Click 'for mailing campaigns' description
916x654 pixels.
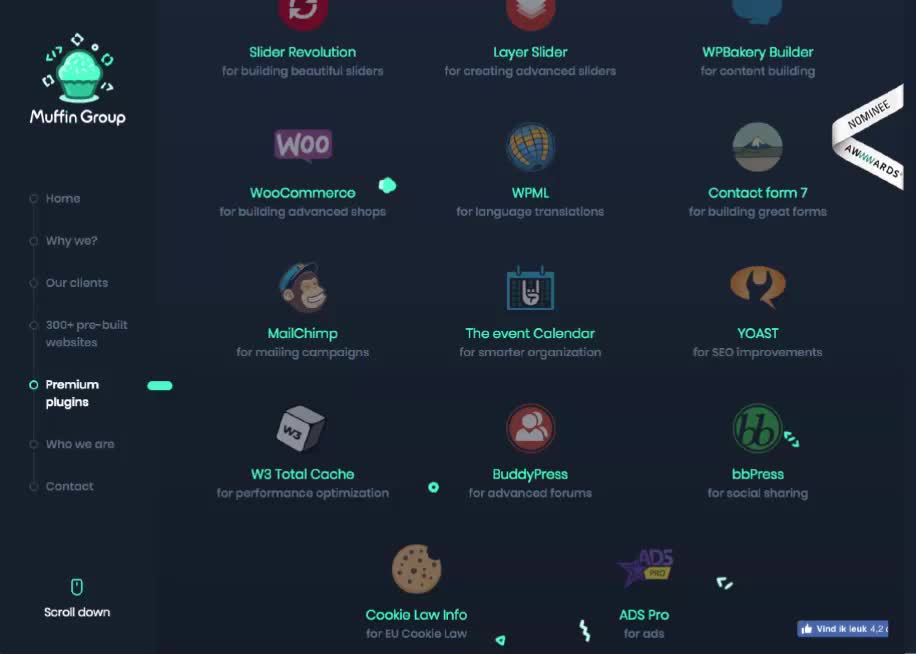(x=303, y=353)
